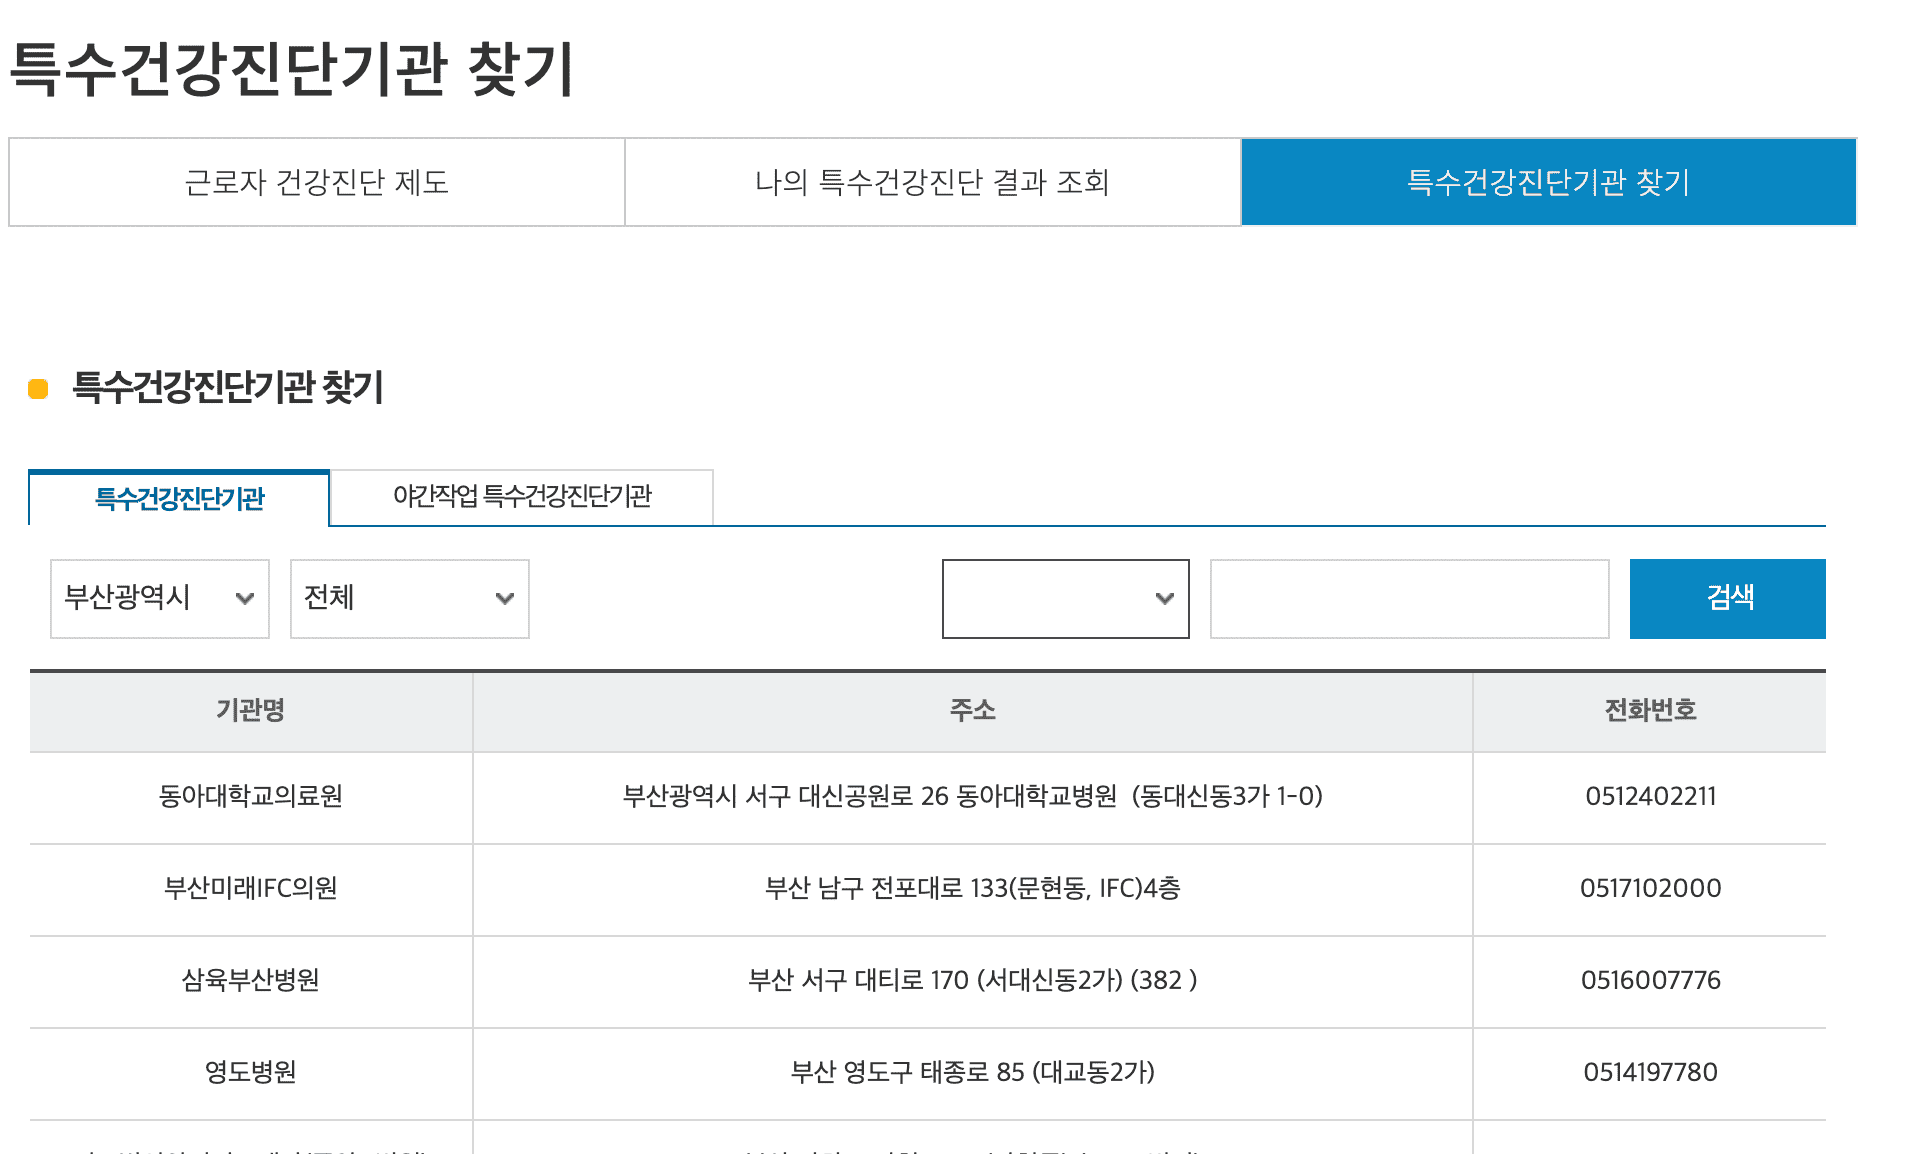Open the 전체 district dropdown
The height and width of the screenshot is (1154, 1926).
(410, 599)
